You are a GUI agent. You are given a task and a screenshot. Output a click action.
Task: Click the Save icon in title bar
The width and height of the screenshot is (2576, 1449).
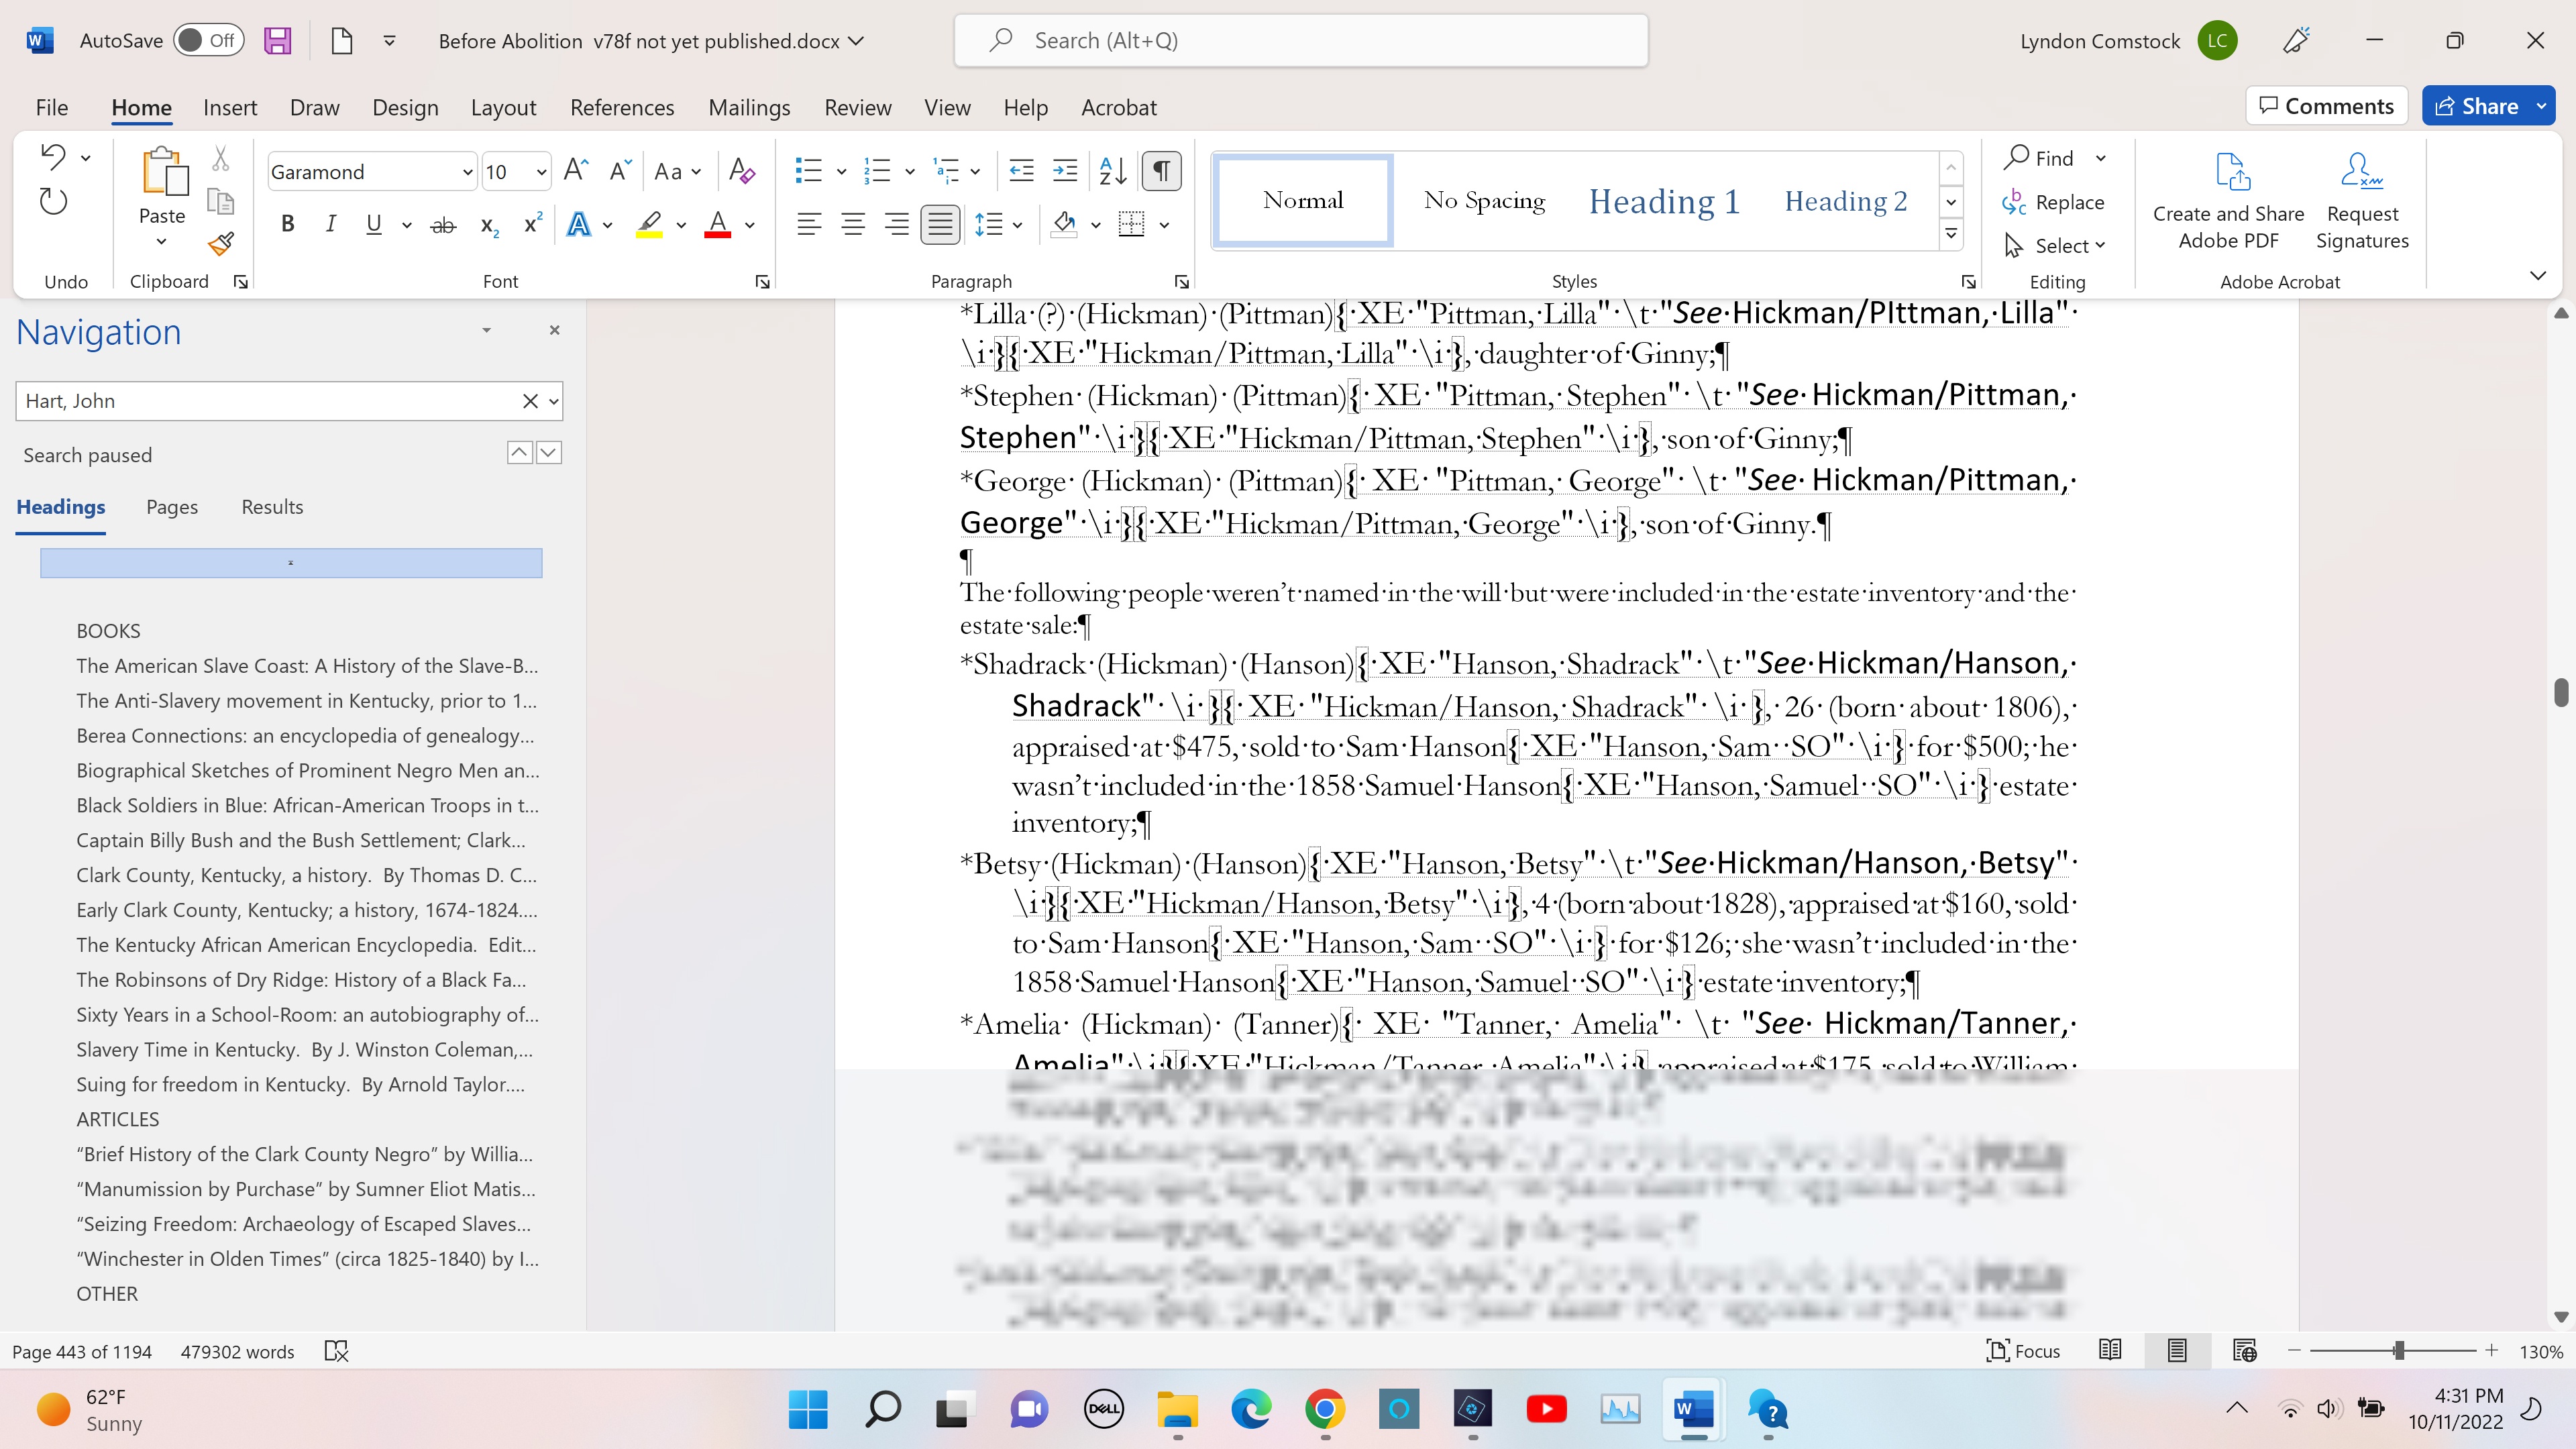coord(277,41)
